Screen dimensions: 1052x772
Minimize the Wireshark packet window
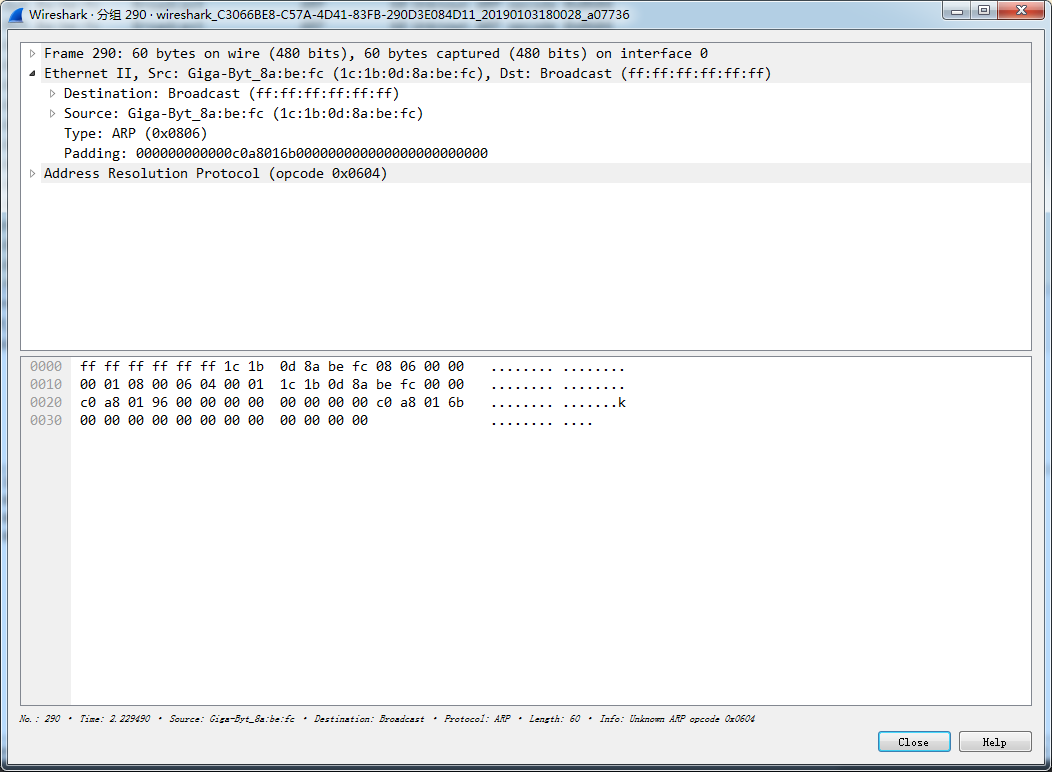[957, 11]
